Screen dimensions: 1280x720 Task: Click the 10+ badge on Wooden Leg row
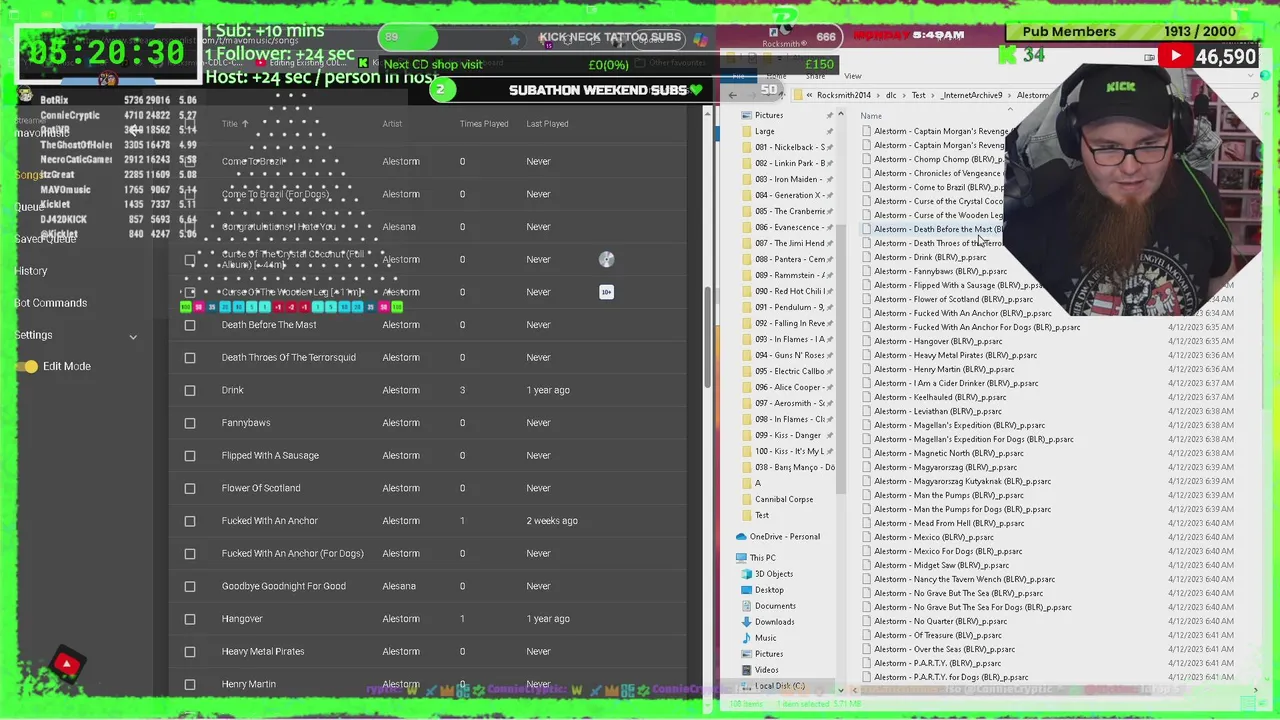[606, 292]
